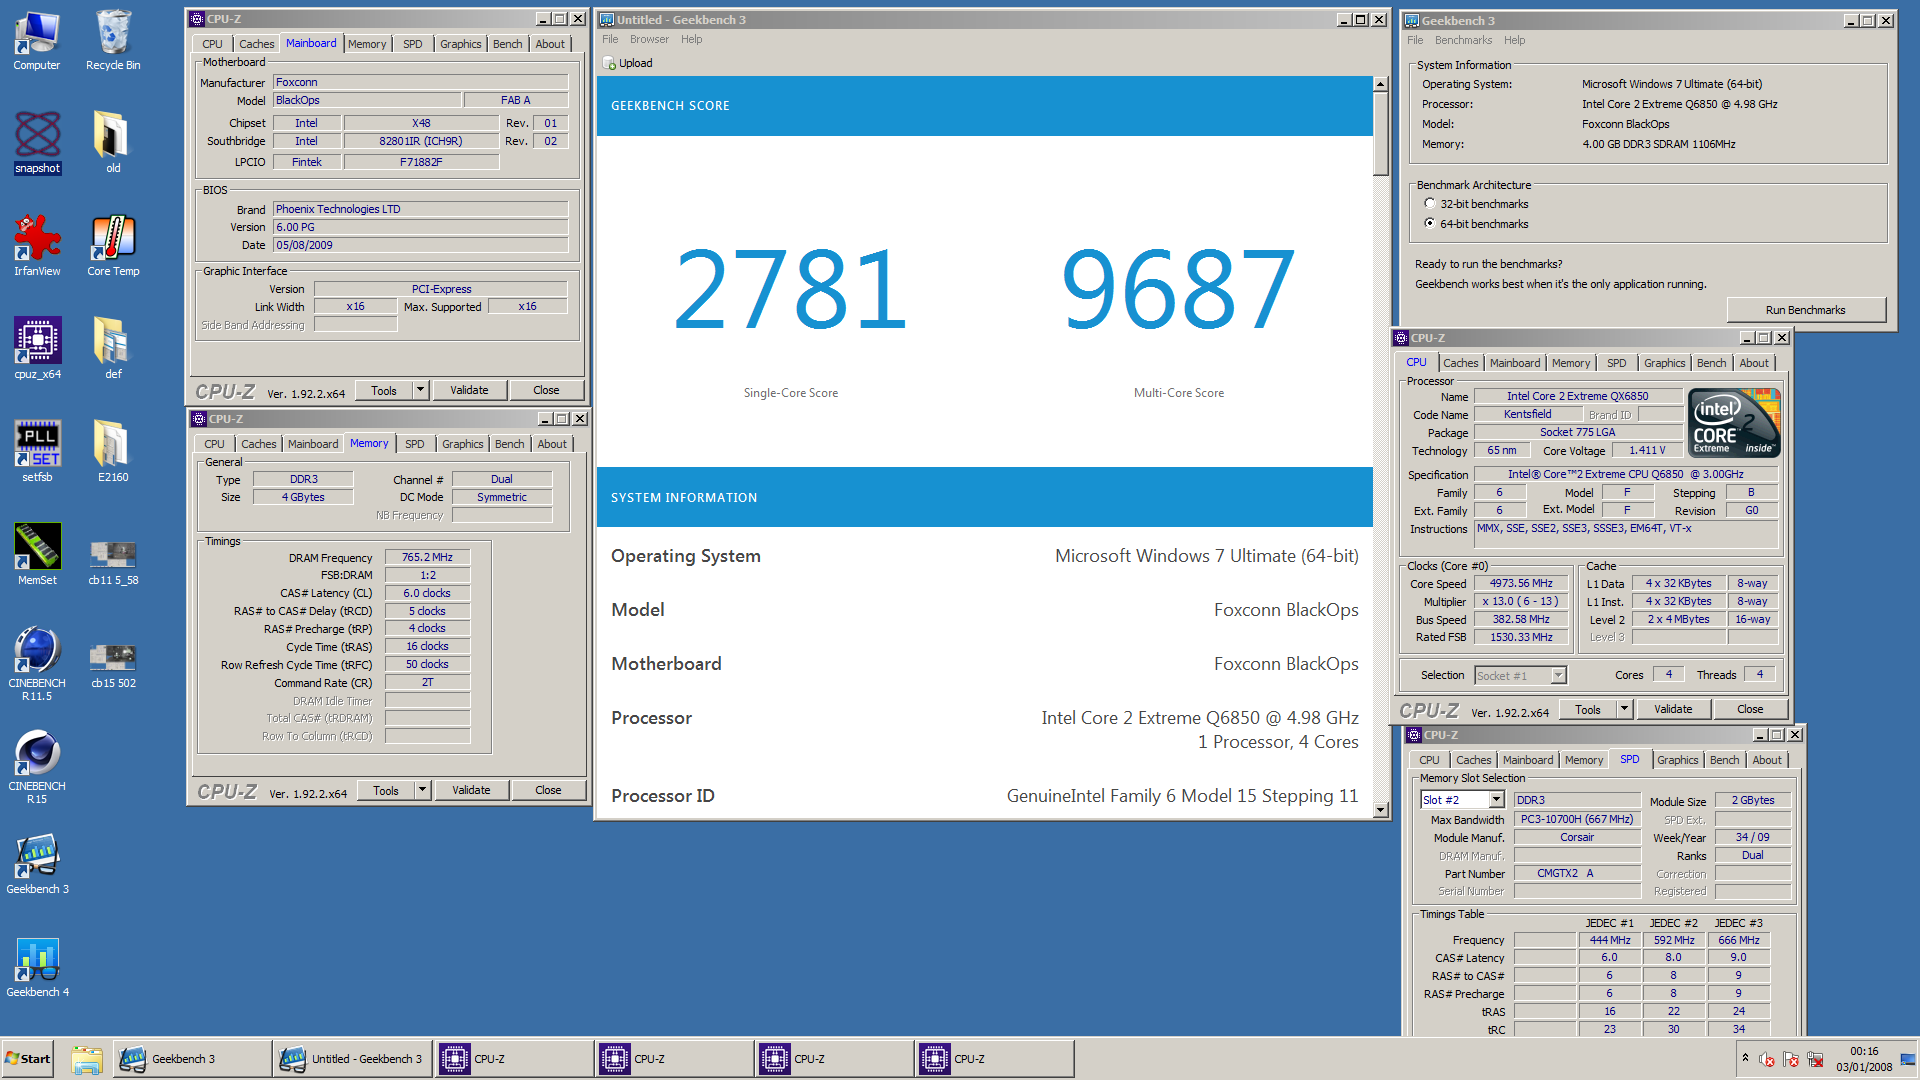
Task: Click Validate in the CPU tab CPU-Z window
Action: pyautogui.click(x=1673, y=709)
